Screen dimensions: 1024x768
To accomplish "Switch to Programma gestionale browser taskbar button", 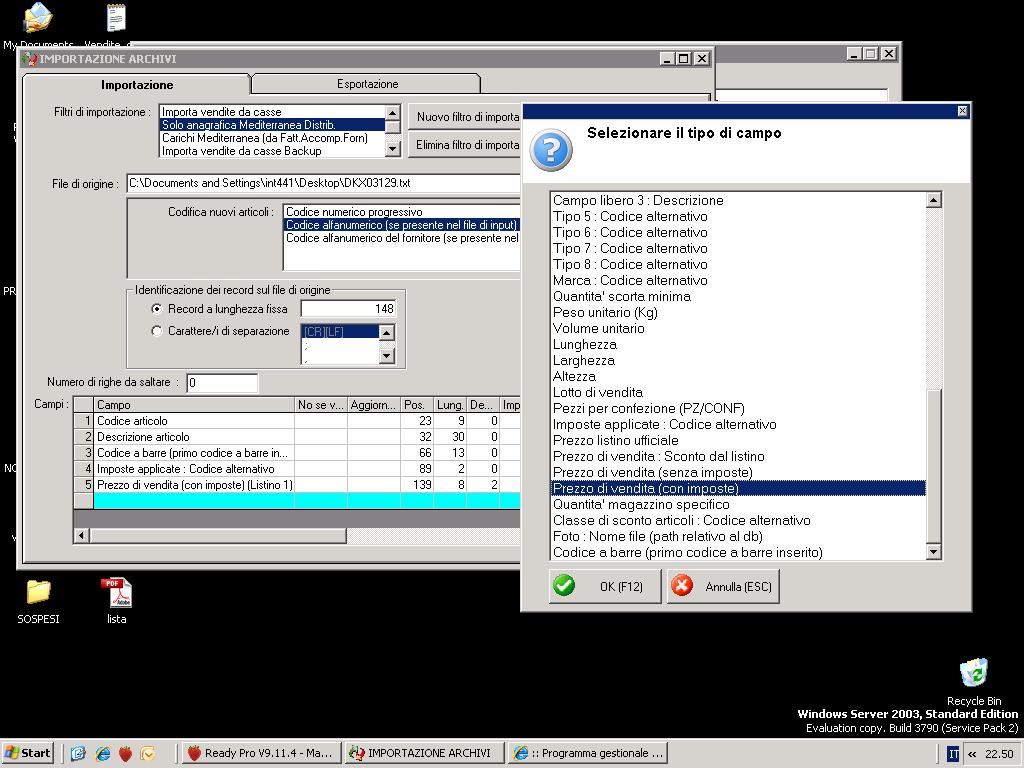I will point(588,754).
